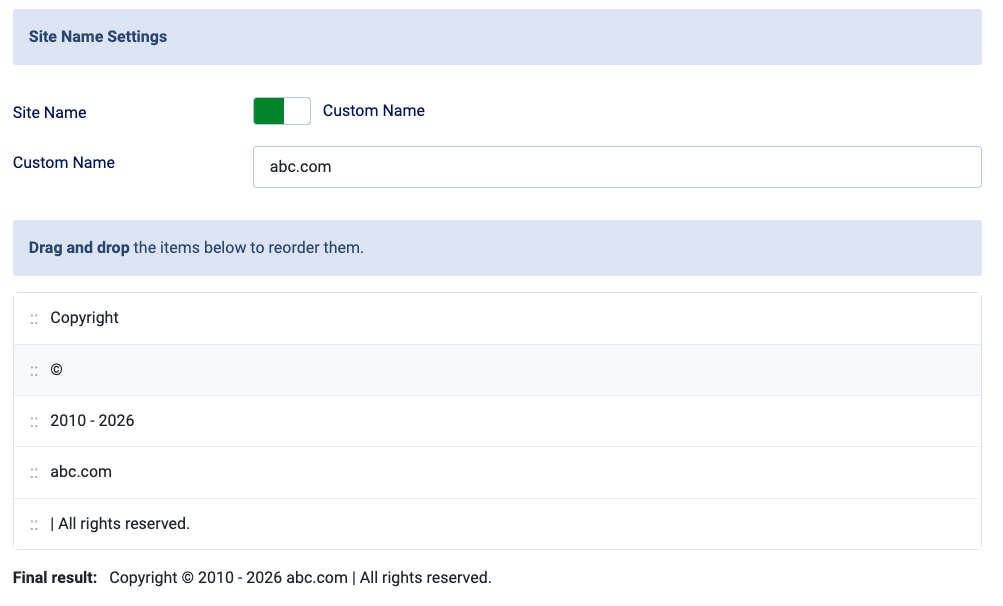
Task: Click the Custom Name label beside the switch
Action: 373,111
